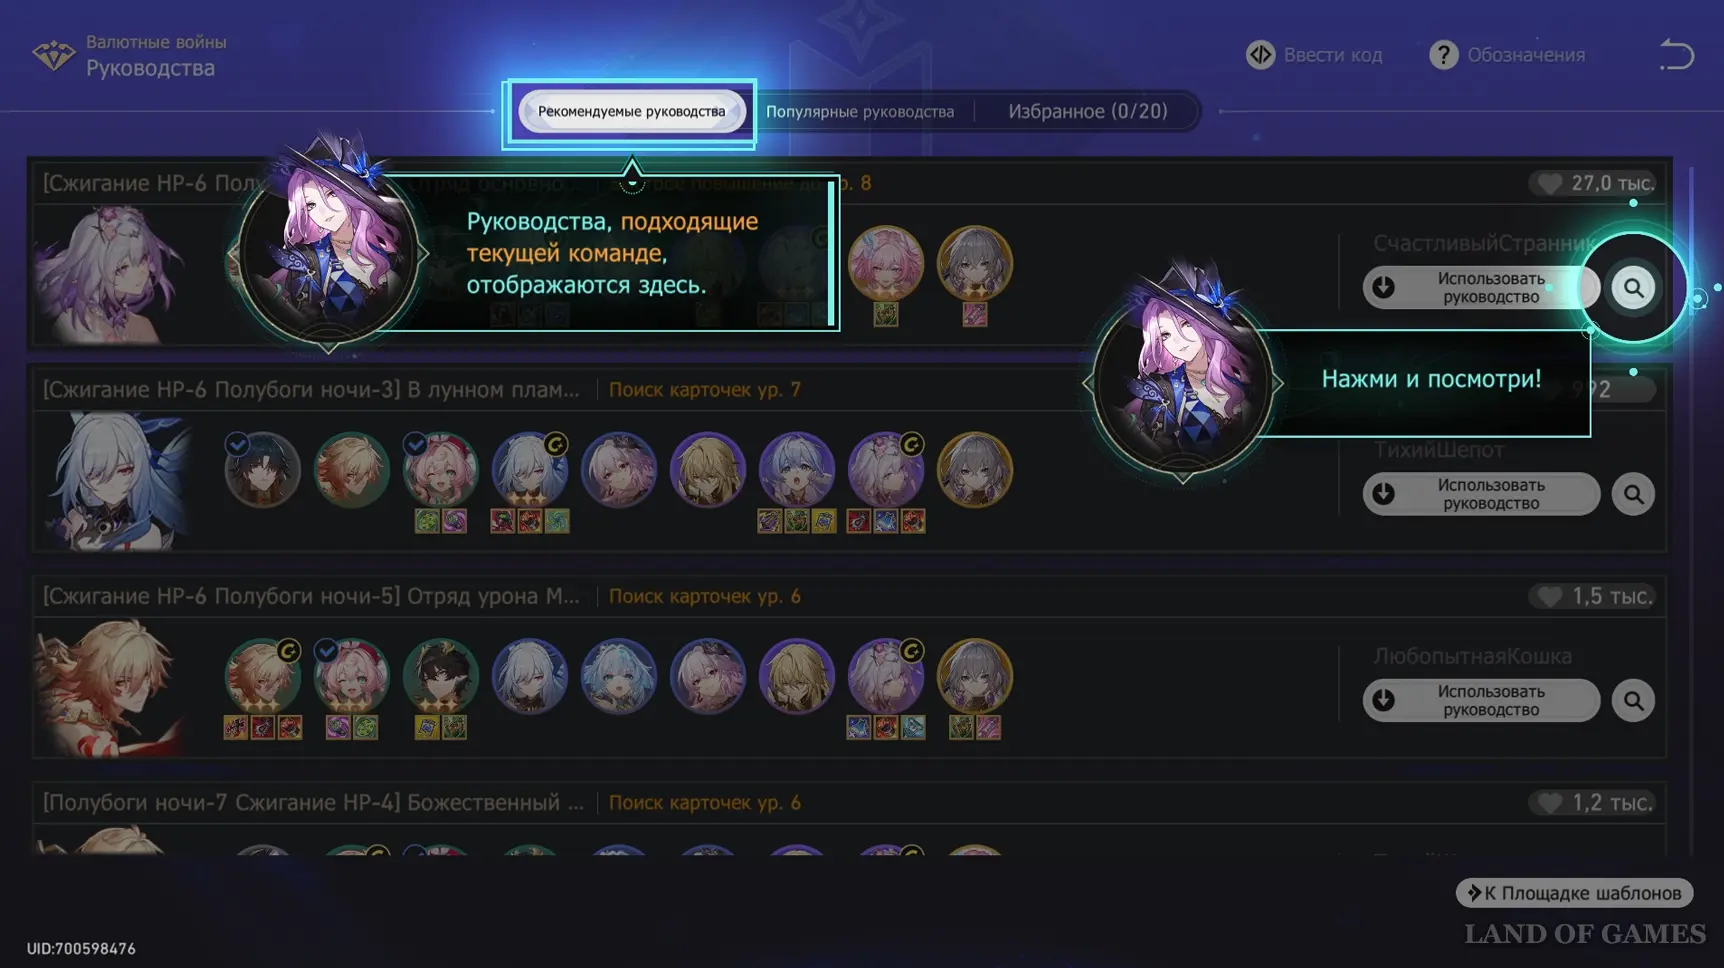
Task: Select Рекомендуемые руководства tab
Action: 631,111
